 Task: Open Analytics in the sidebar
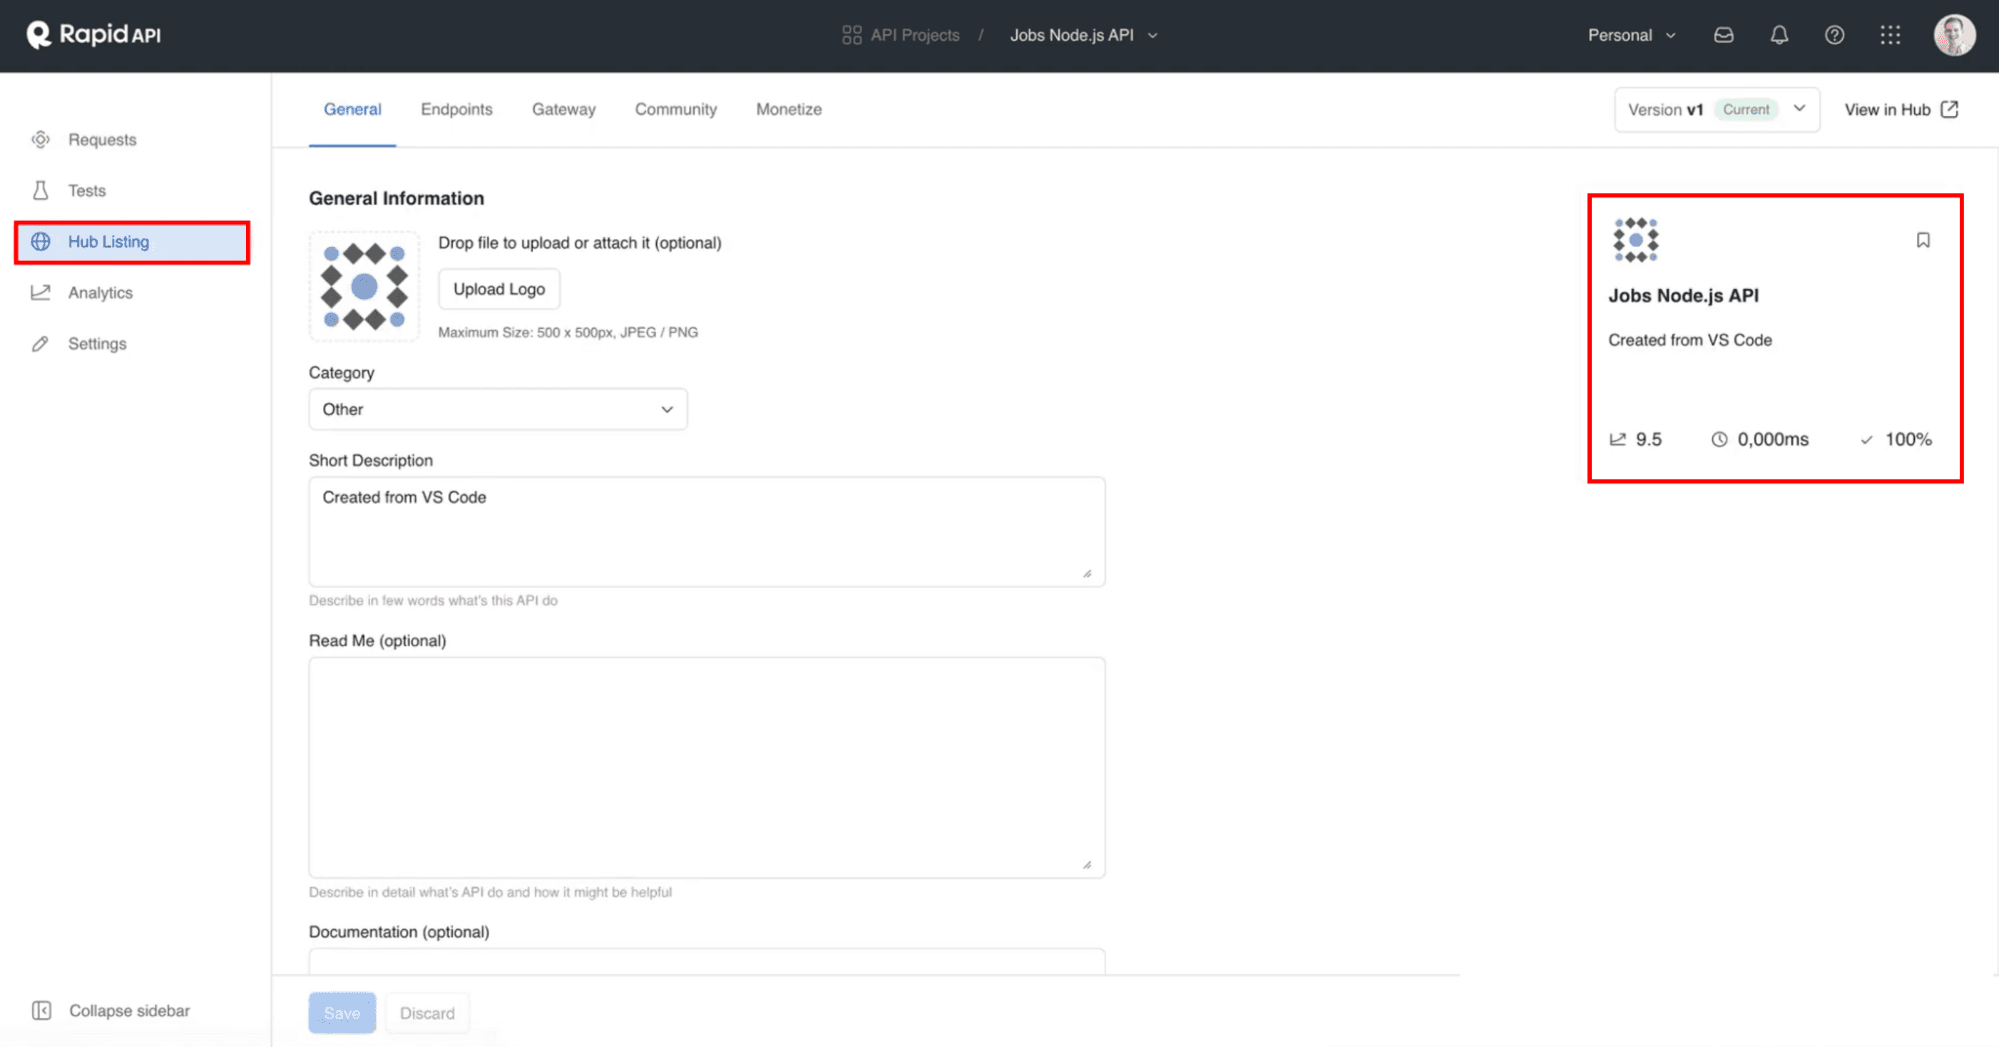[x=131, y=293]
